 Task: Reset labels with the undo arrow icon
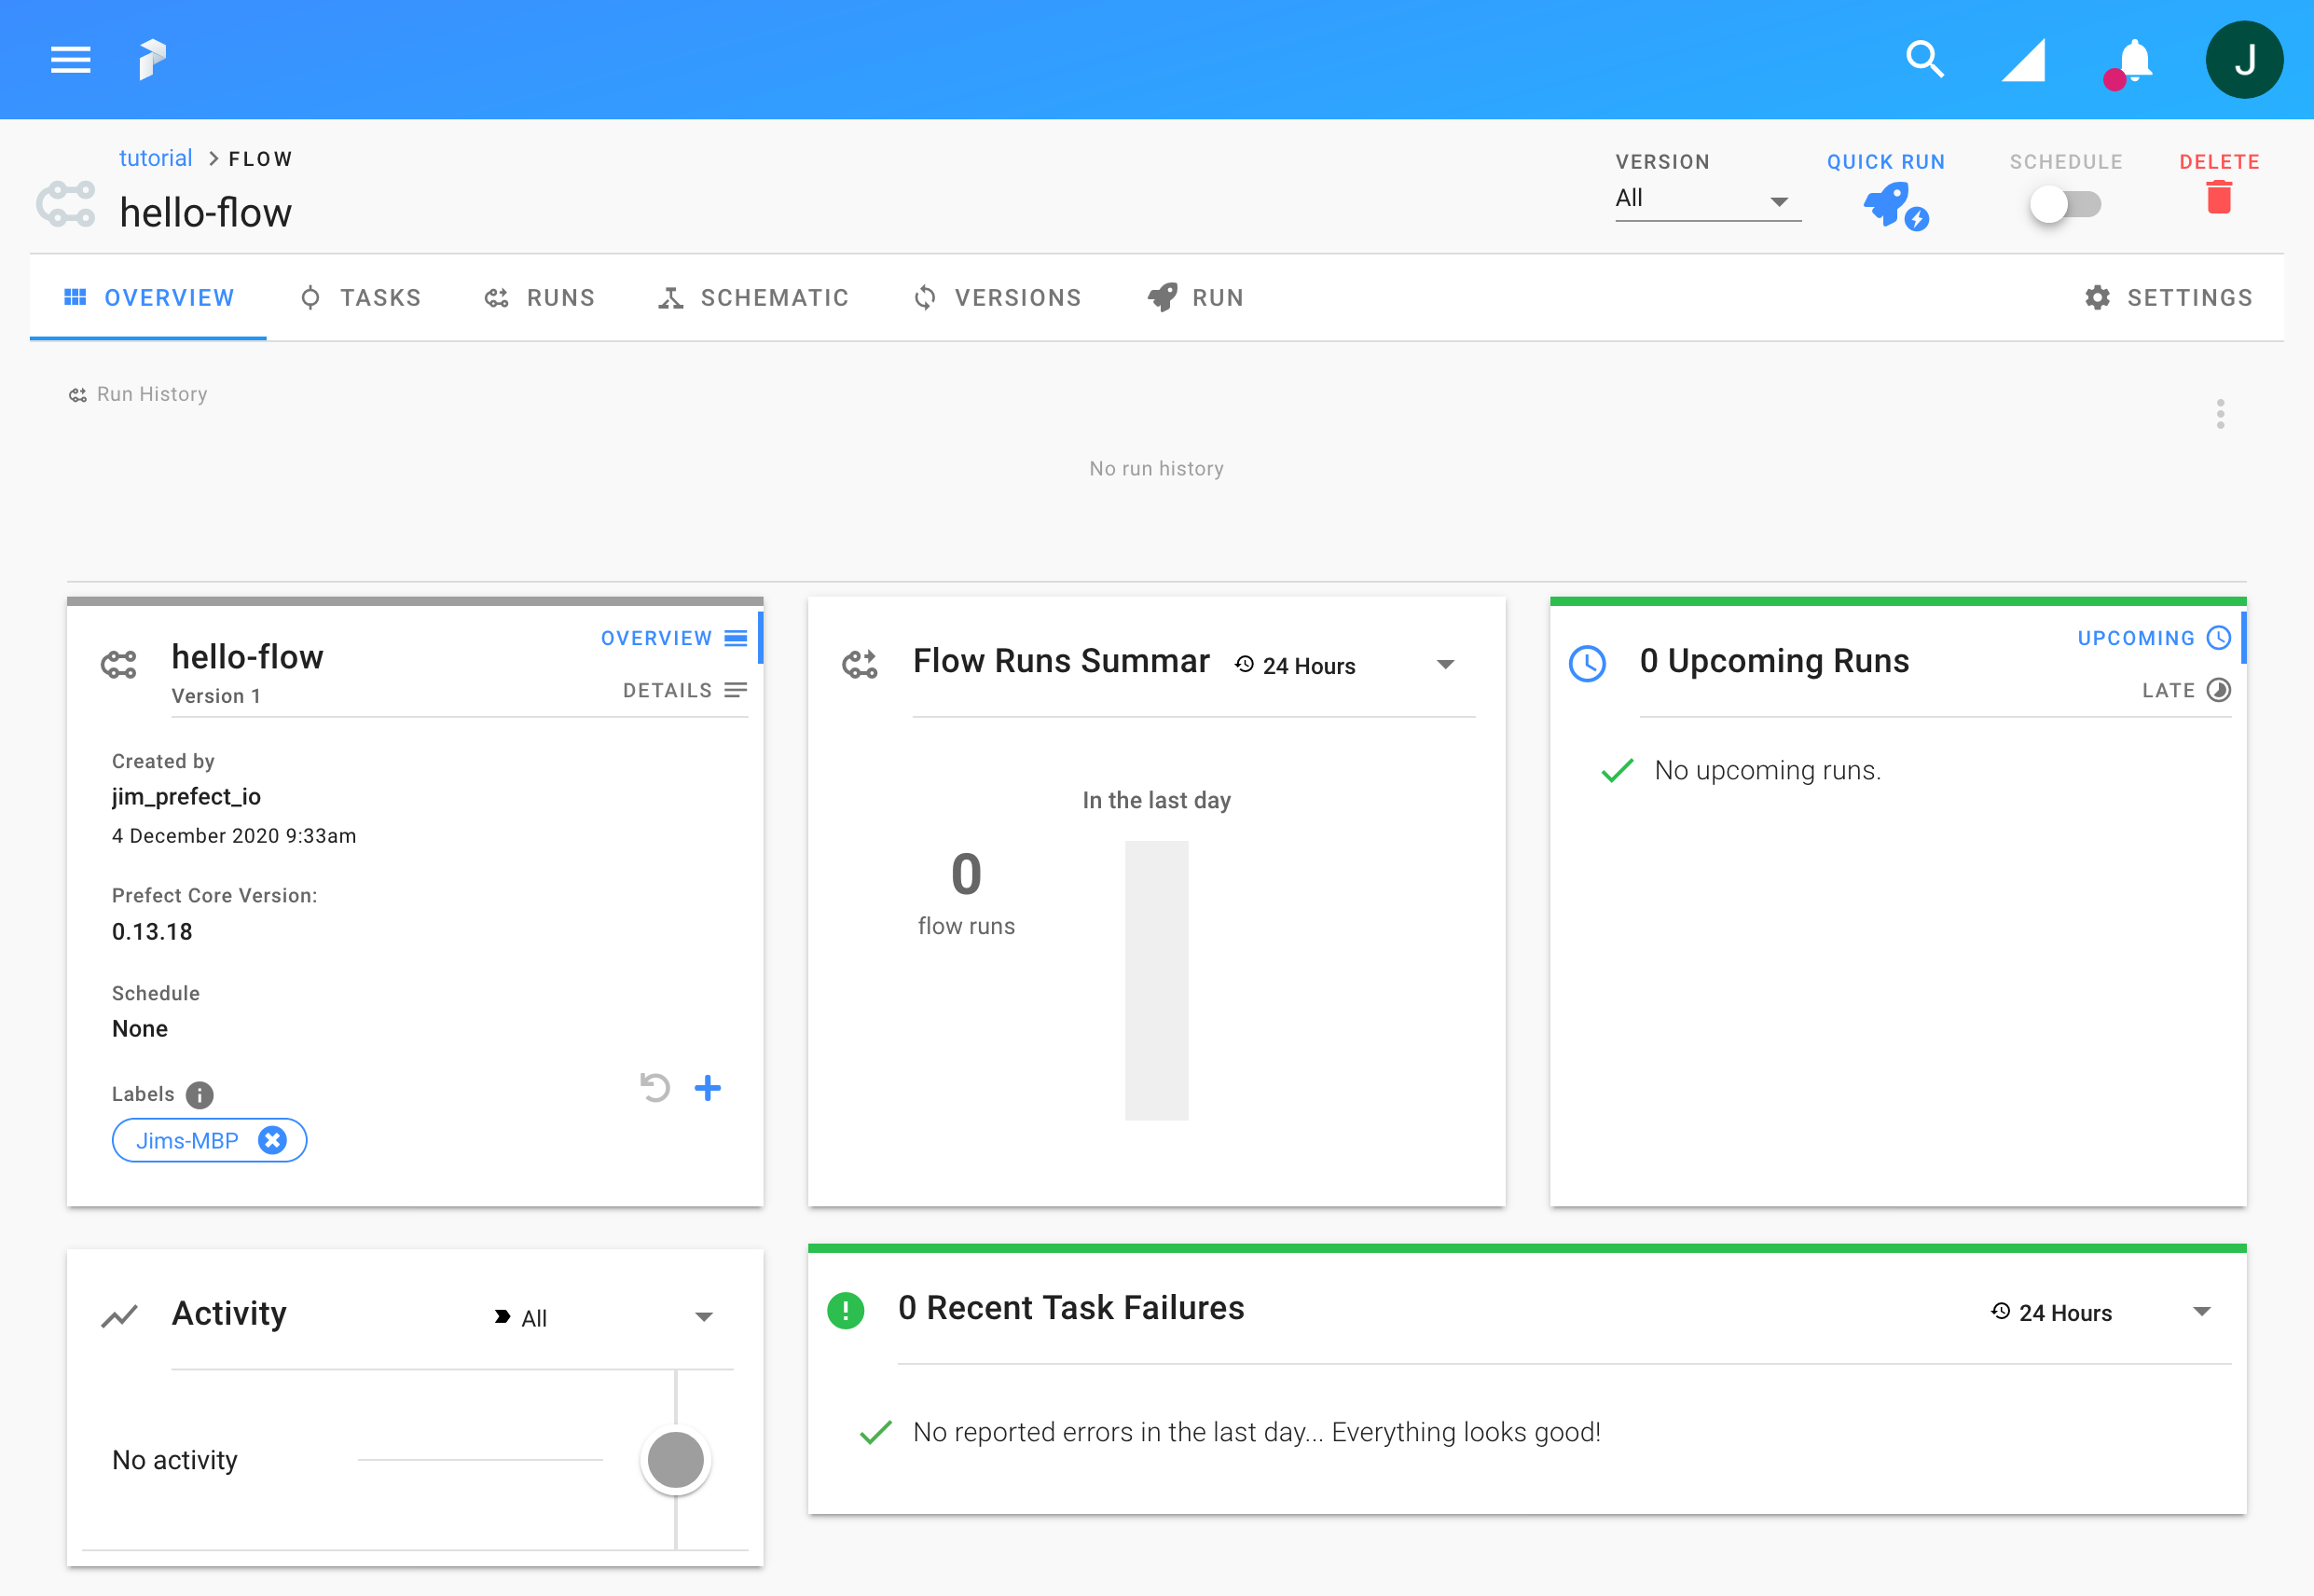pyautogui.click(x=655, y=1088)
